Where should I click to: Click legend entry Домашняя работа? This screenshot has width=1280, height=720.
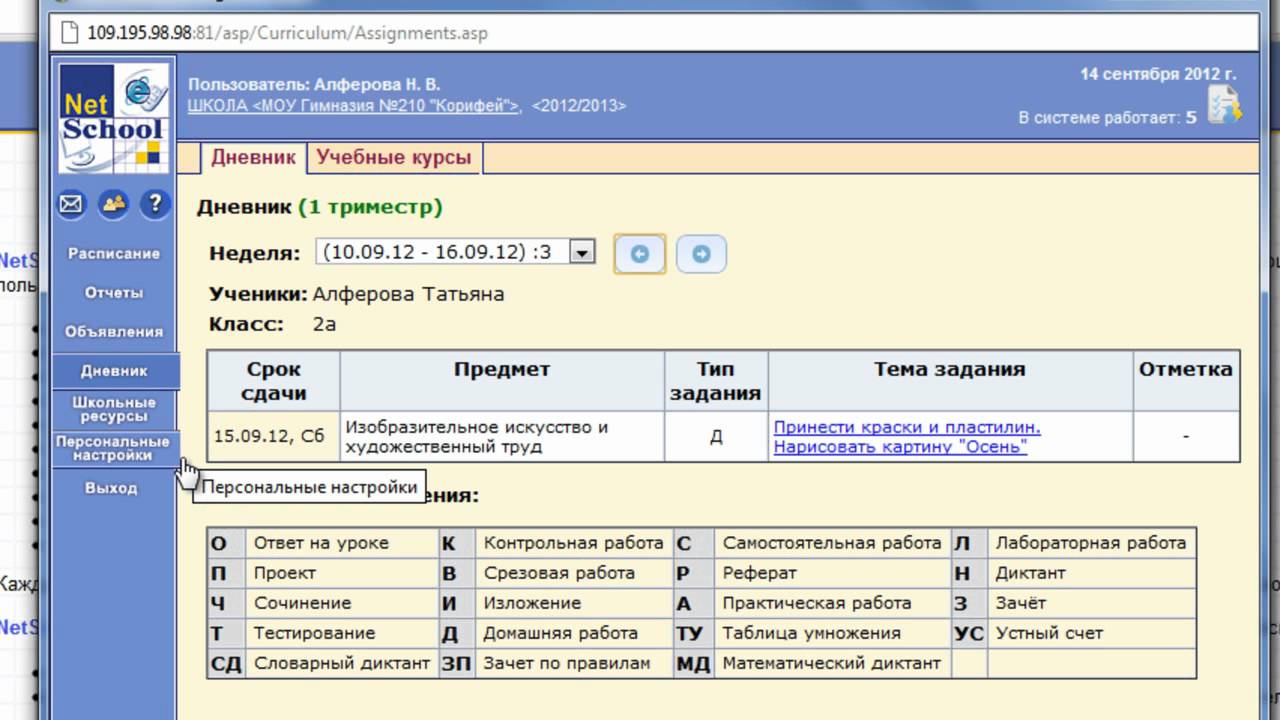(x=560, y=633)
